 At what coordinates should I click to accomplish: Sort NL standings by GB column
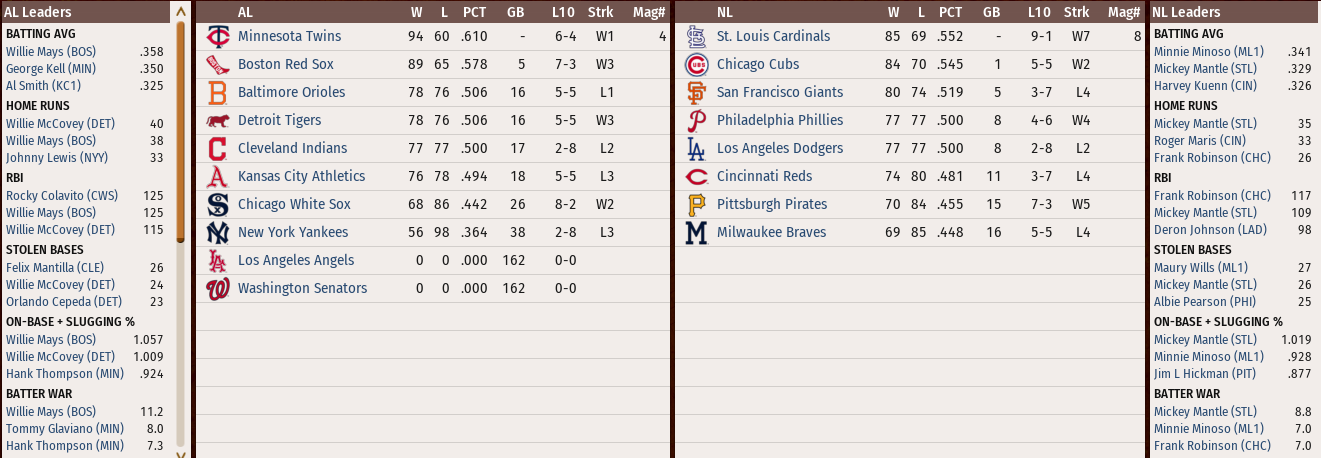coord(991,12)
